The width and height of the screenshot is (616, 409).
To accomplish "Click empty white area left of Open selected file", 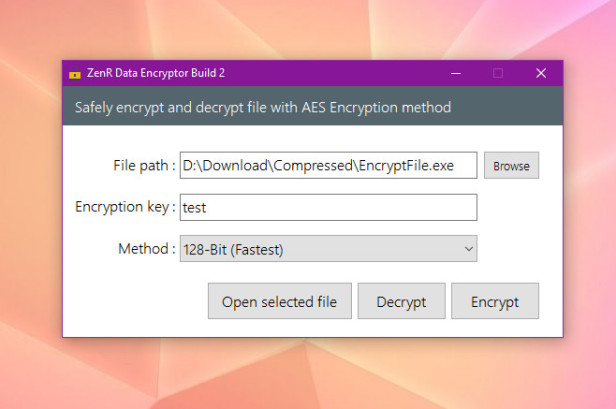I will tap(135, 302).
